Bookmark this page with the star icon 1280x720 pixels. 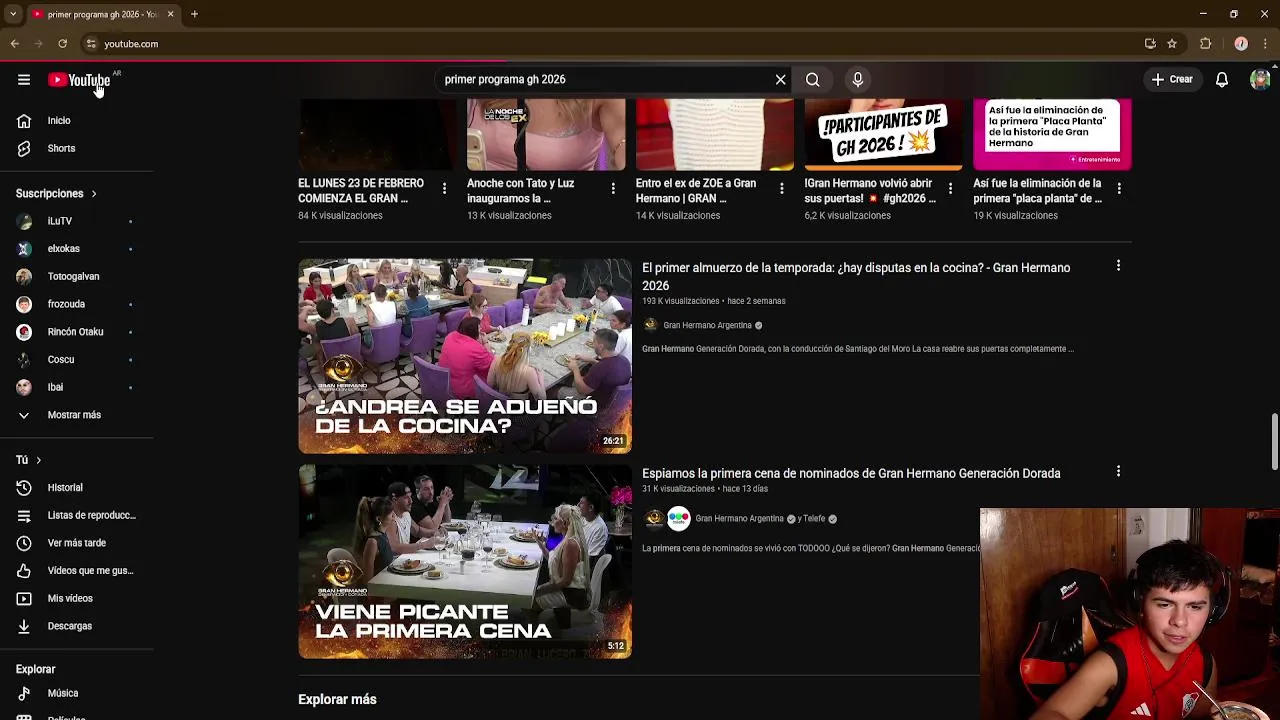(1172, 44)
